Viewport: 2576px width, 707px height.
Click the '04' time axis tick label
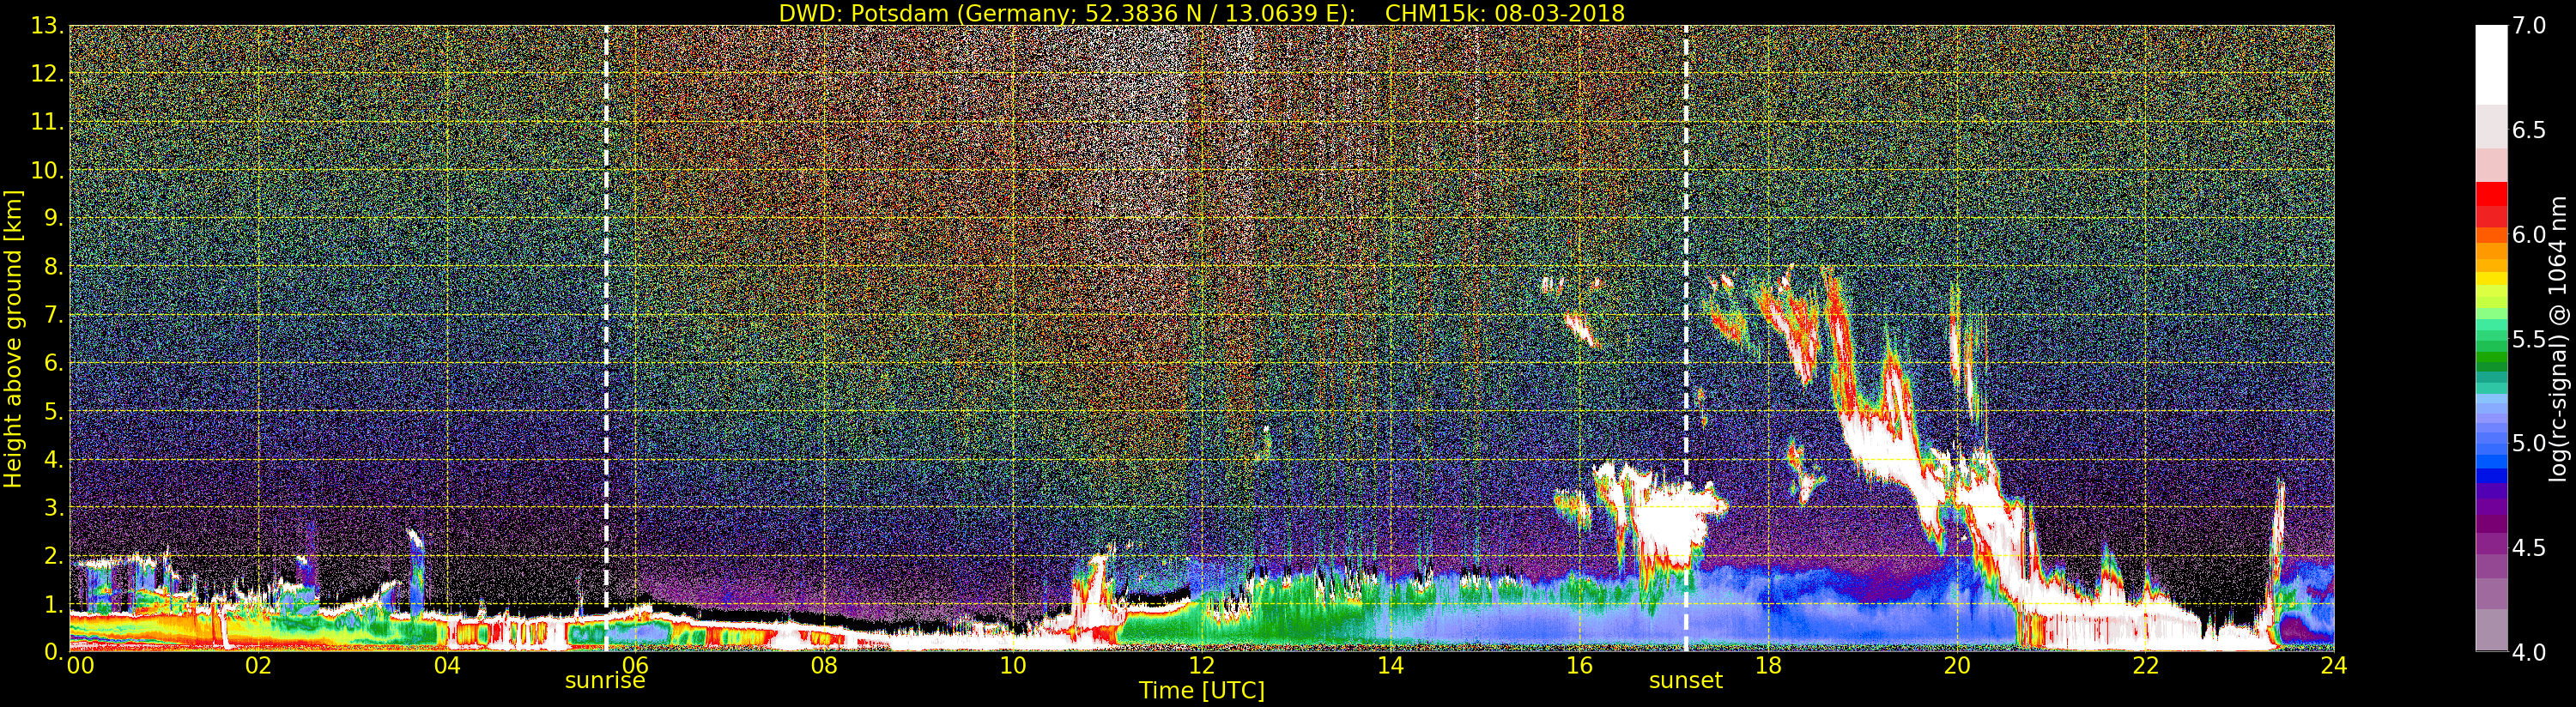pos(447,666)
